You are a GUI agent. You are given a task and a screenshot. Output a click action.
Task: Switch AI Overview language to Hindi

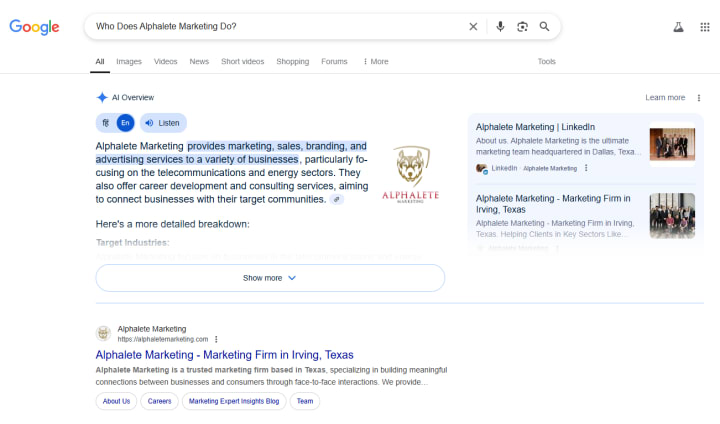click(x=106, y=123)
